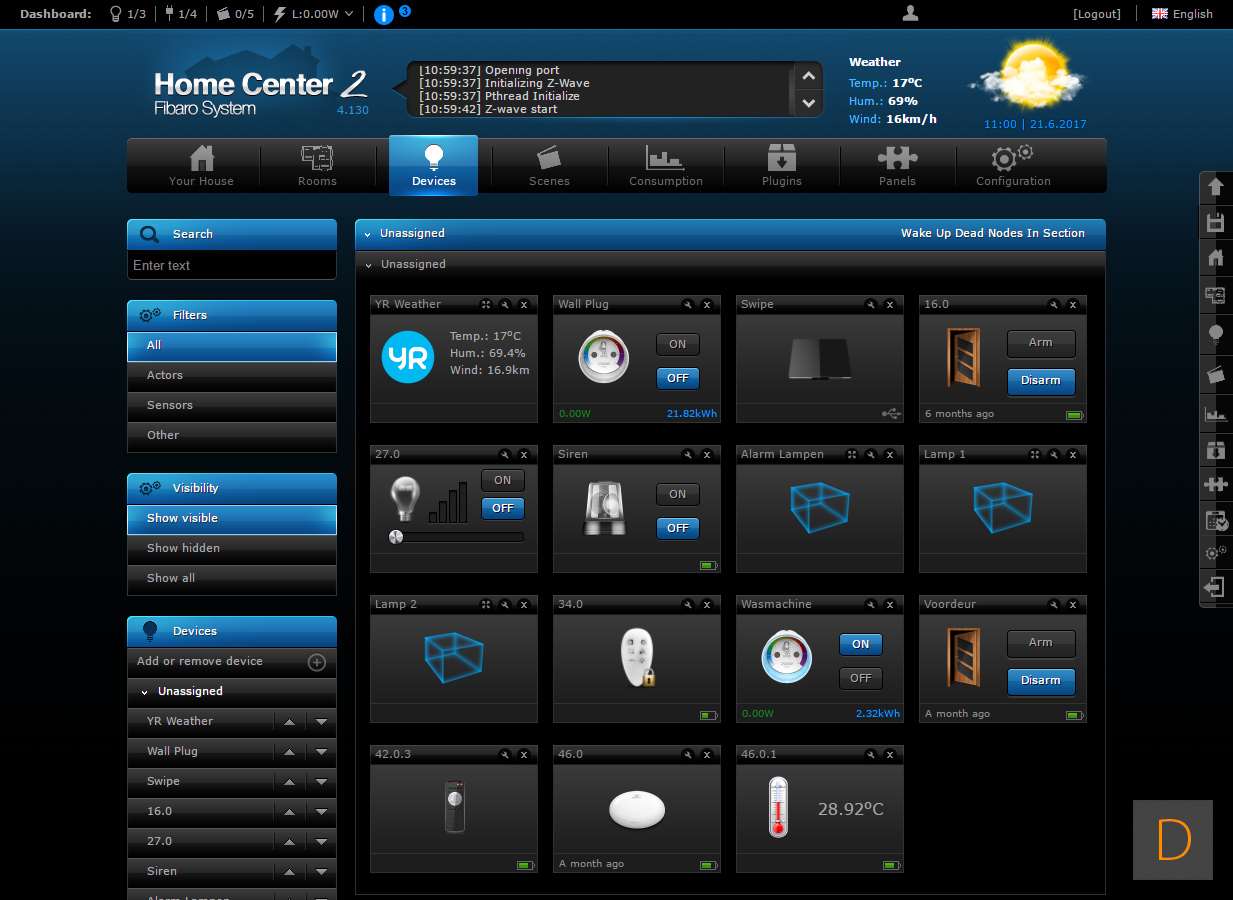The width and height of the screenshot is (1233, 900).
Task: Click the Search text input field
Action: point(231,266)
